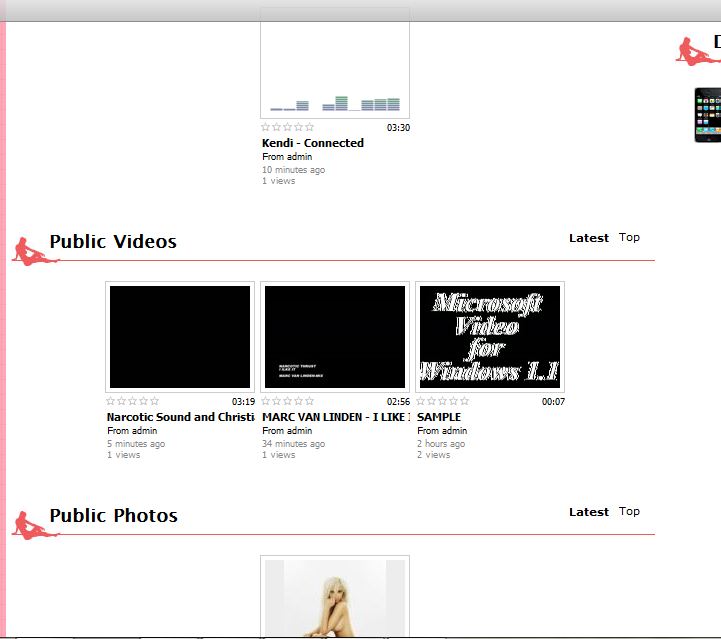Select Latest tab in Public Videos
This screenshot has width=721, height=639.
(589, 238)
